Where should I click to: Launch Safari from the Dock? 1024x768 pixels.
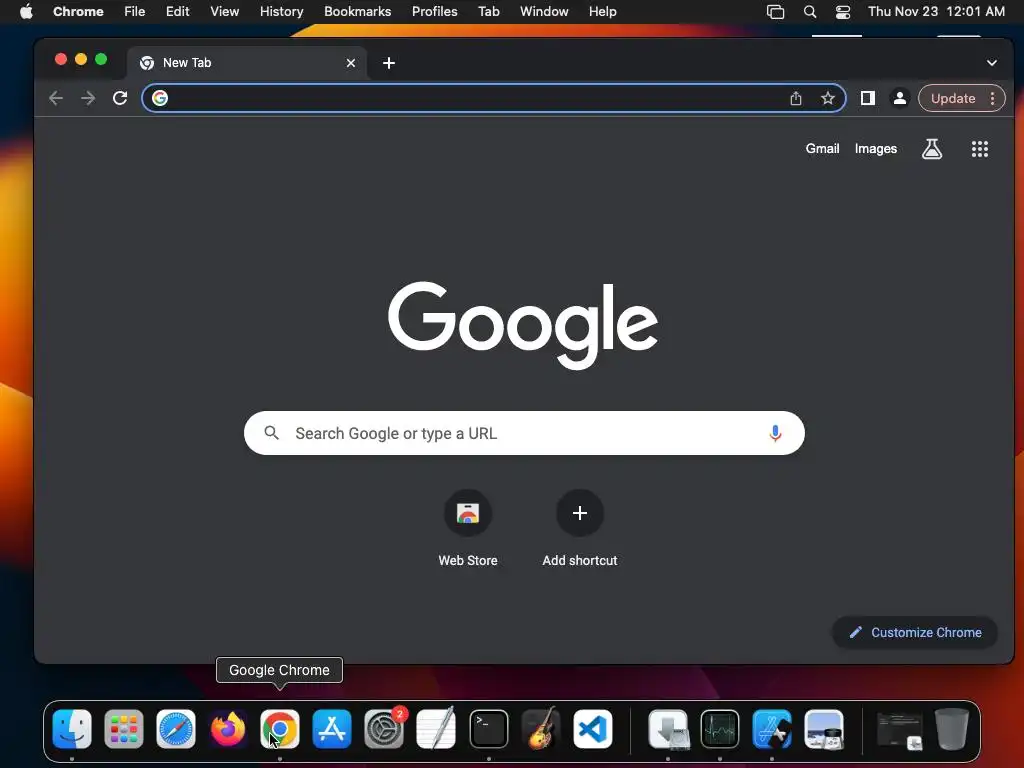(176, 729)
